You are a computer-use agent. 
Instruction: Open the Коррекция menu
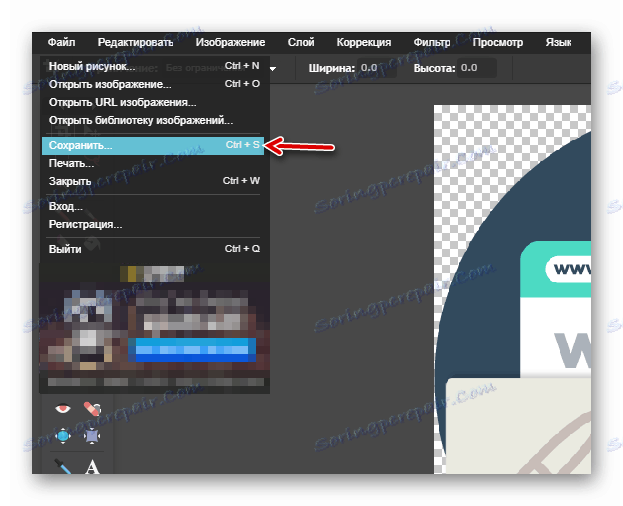point(364,42)
